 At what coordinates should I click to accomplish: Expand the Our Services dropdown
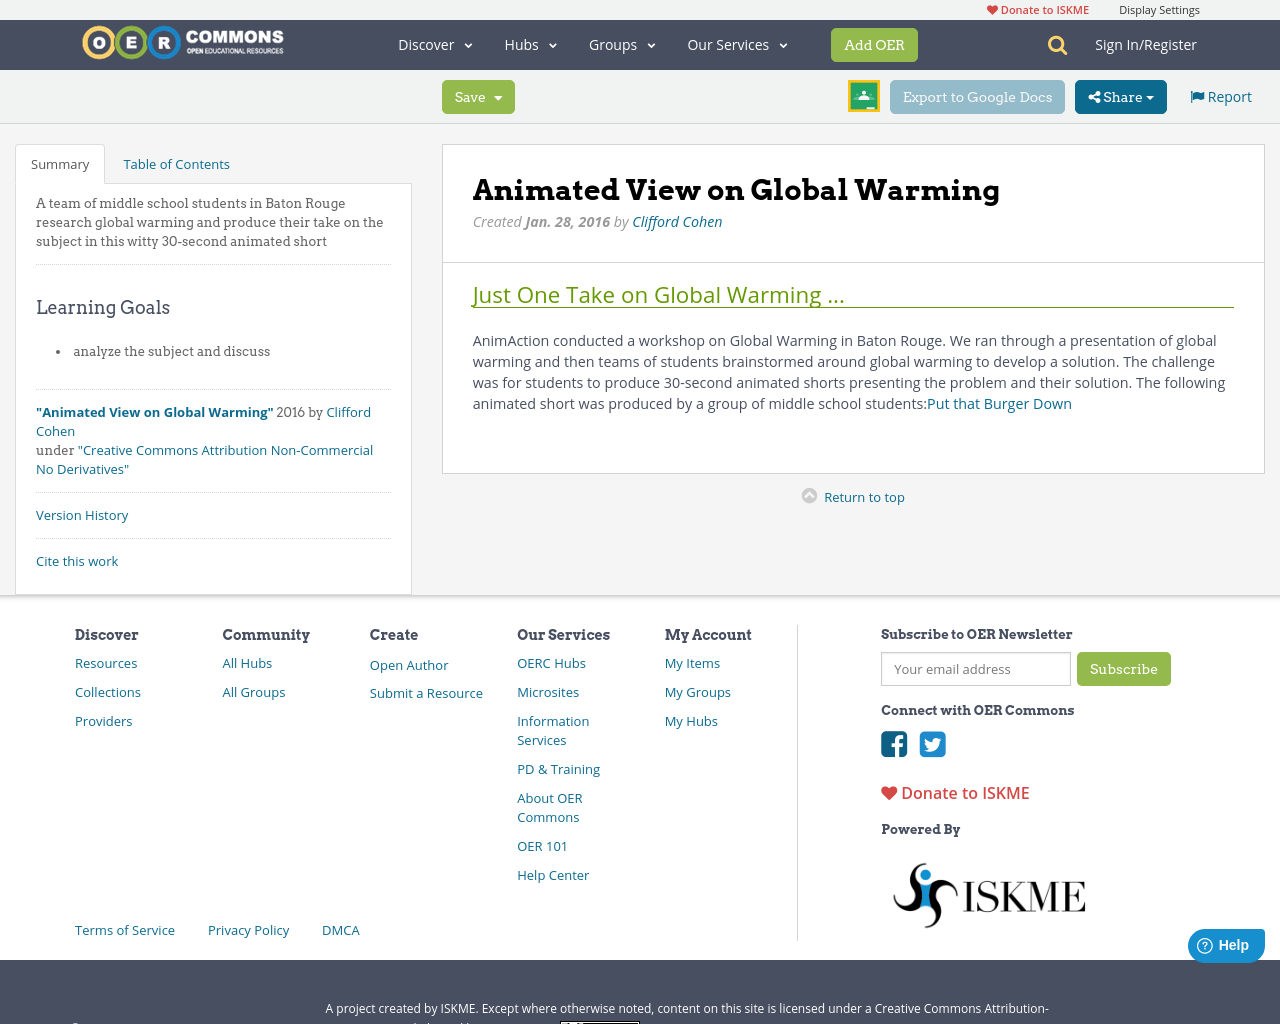tap(737, 44)
